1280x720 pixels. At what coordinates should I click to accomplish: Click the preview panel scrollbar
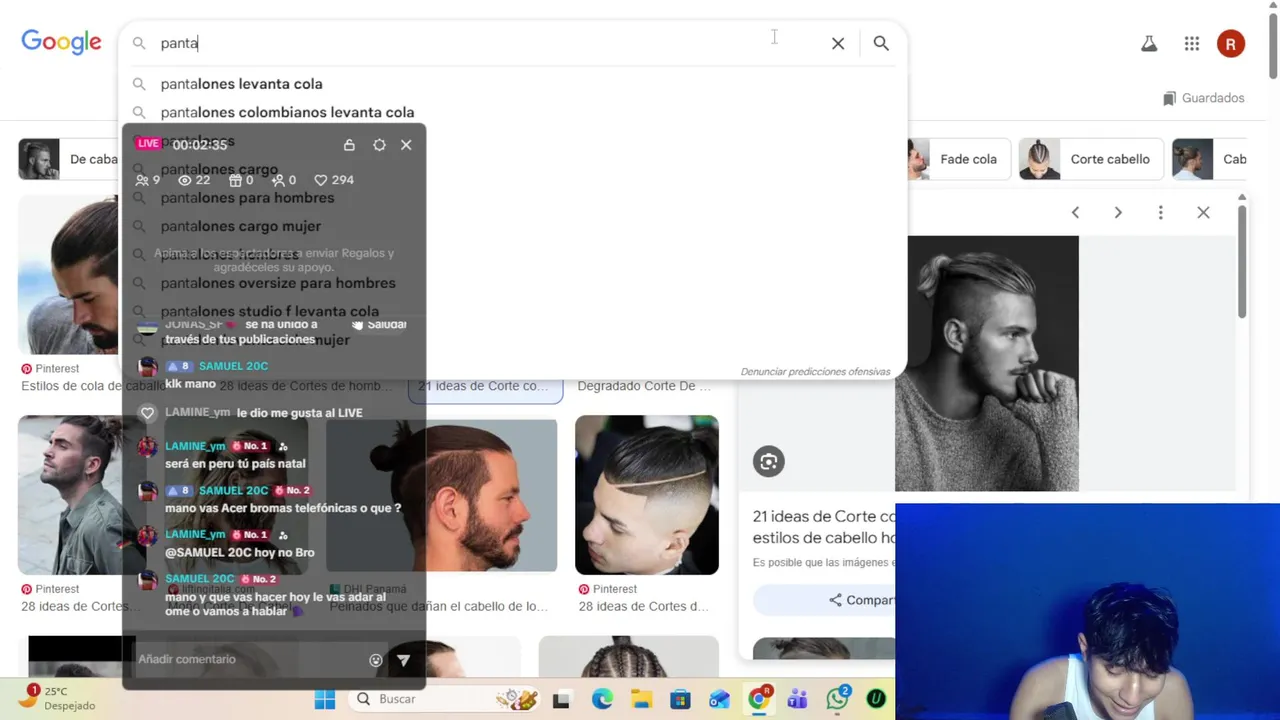pos(1243,262)
